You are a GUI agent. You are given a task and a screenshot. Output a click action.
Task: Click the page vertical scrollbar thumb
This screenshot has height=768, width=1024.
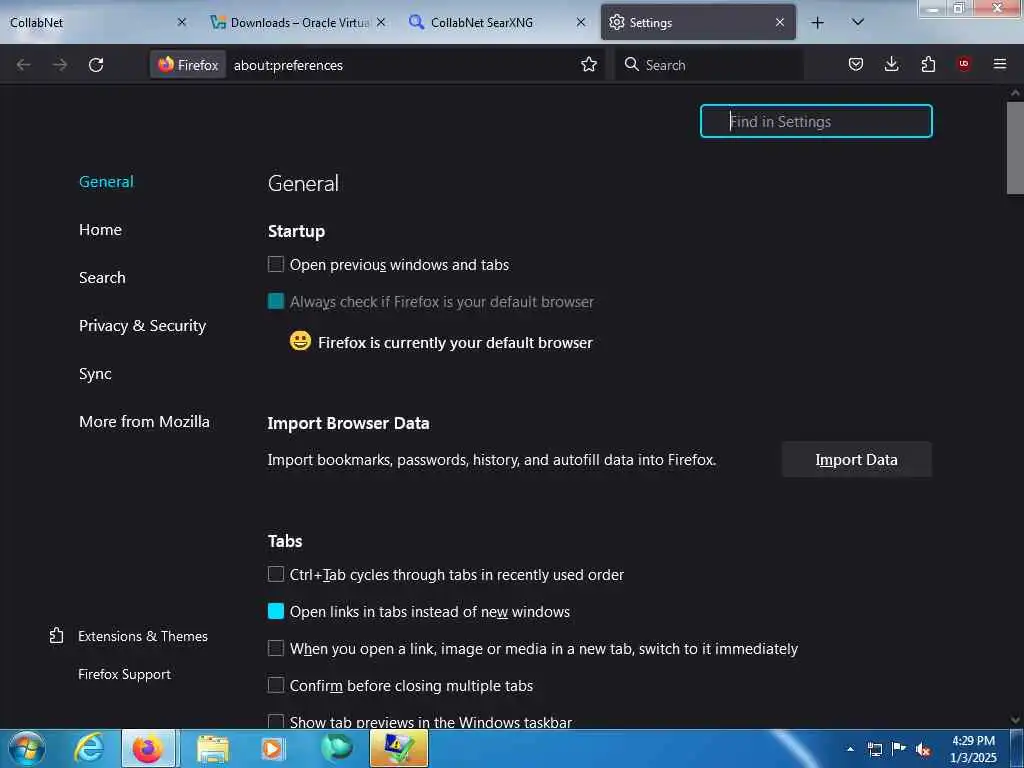click(x=1015, y=148)
